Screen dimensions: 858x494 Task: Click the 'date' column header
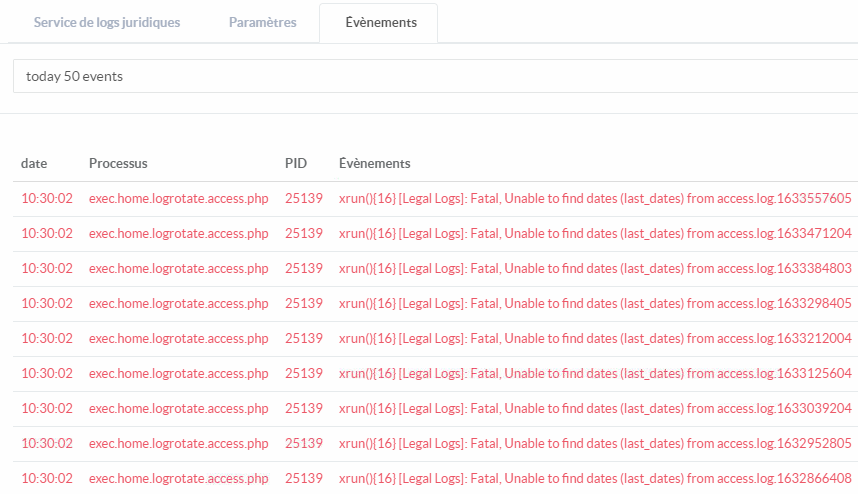[34, 164]
